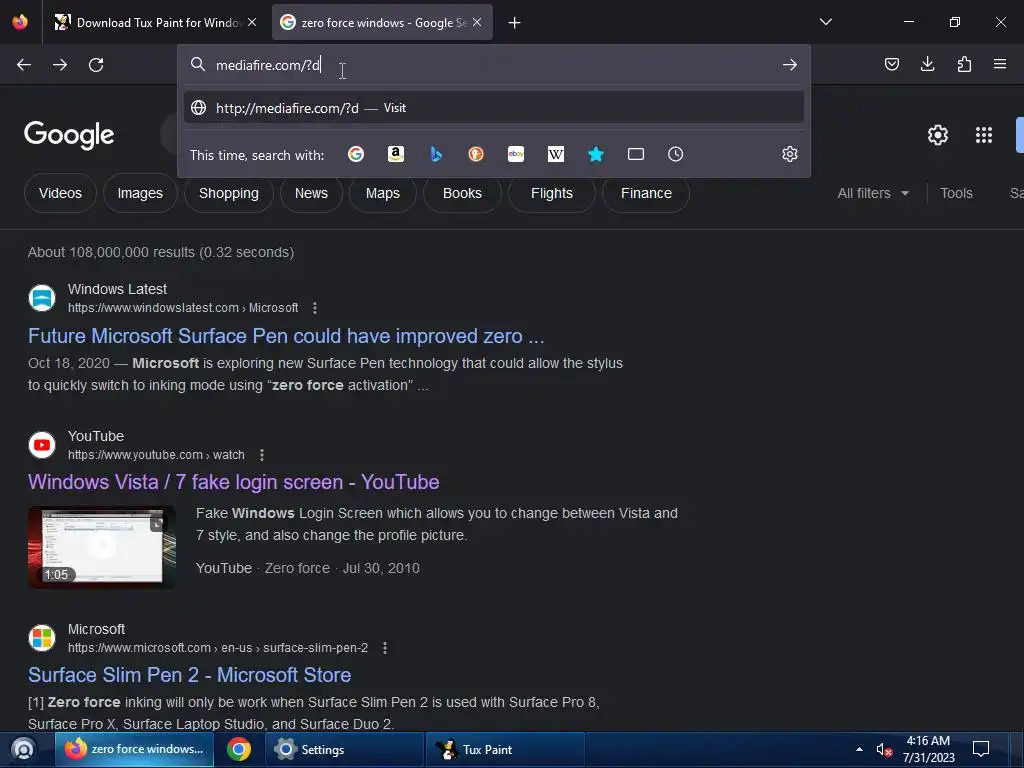The image size is (1024, 768).
Task: Search this time with Google
Action: click(x=356, y=154)
